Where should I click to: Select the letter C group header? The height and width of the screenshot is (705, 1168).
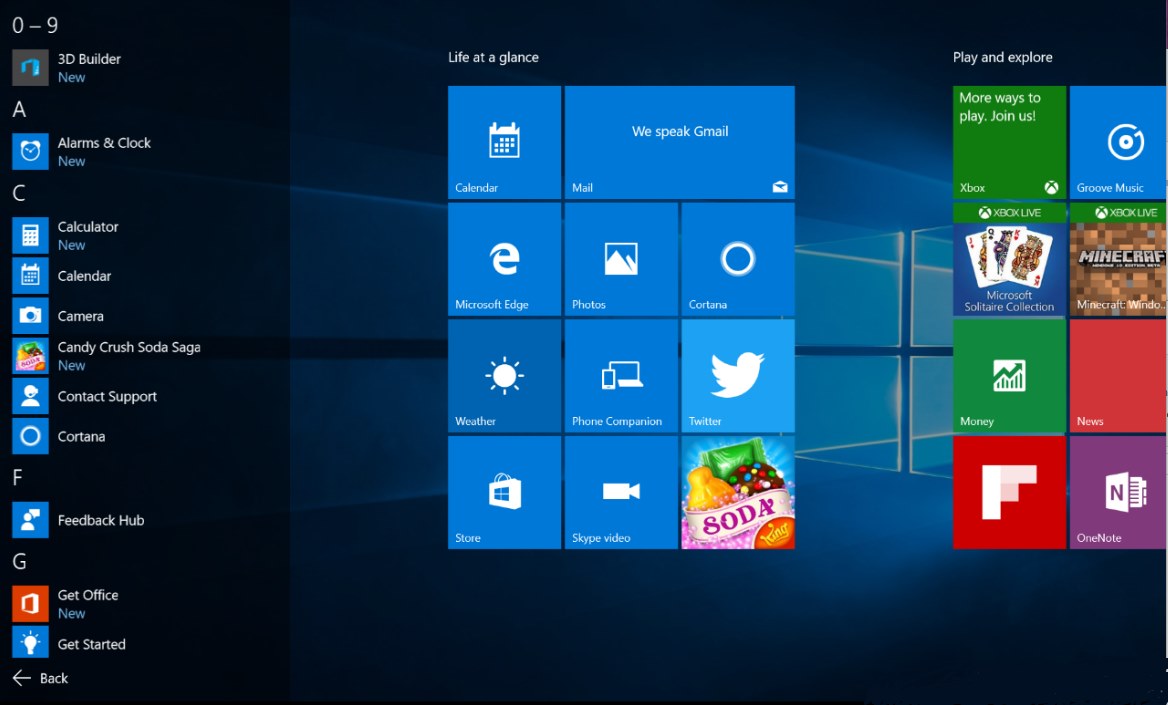[19, 193]
